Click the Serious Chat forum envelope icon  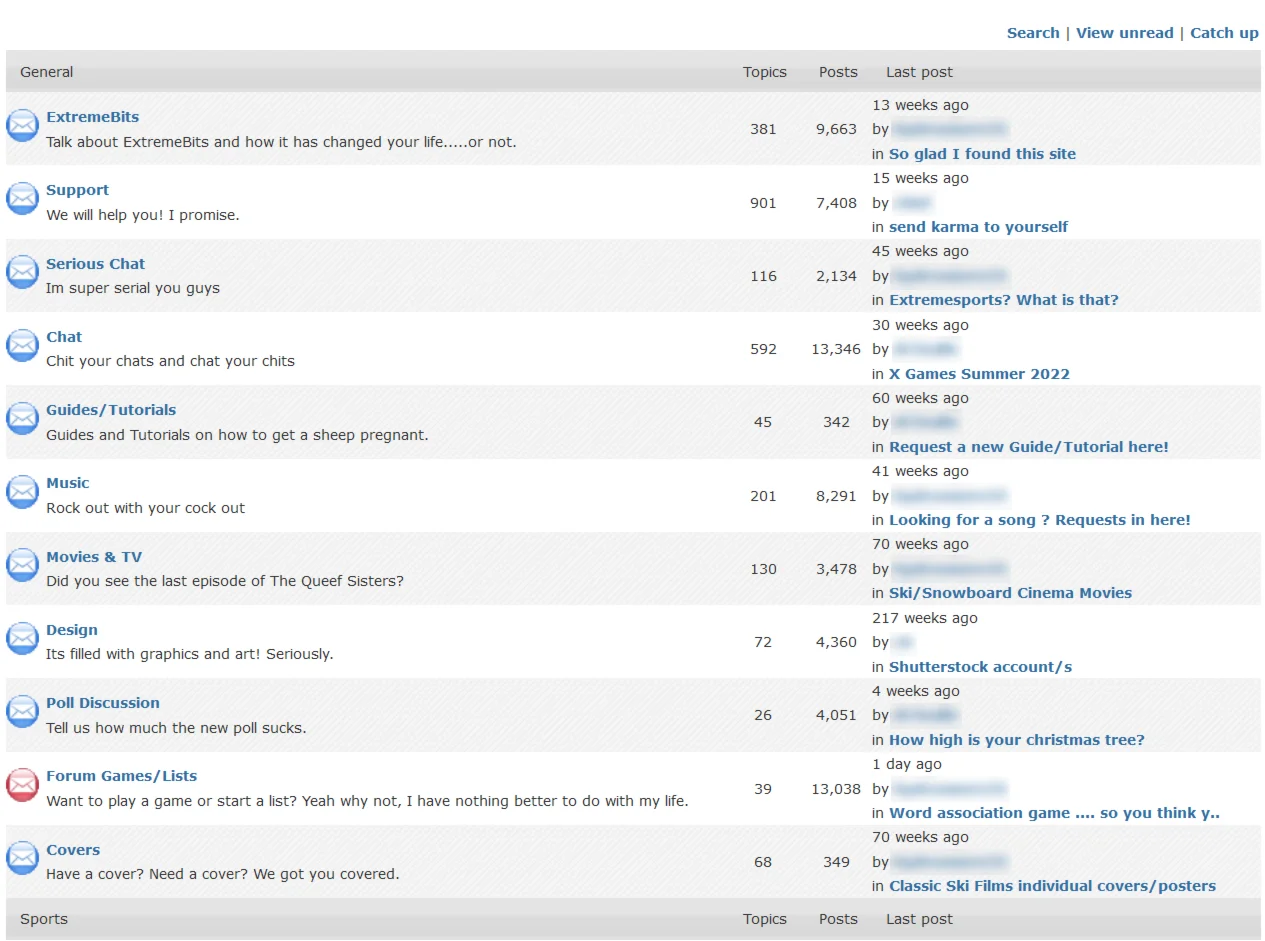point(22,272)
